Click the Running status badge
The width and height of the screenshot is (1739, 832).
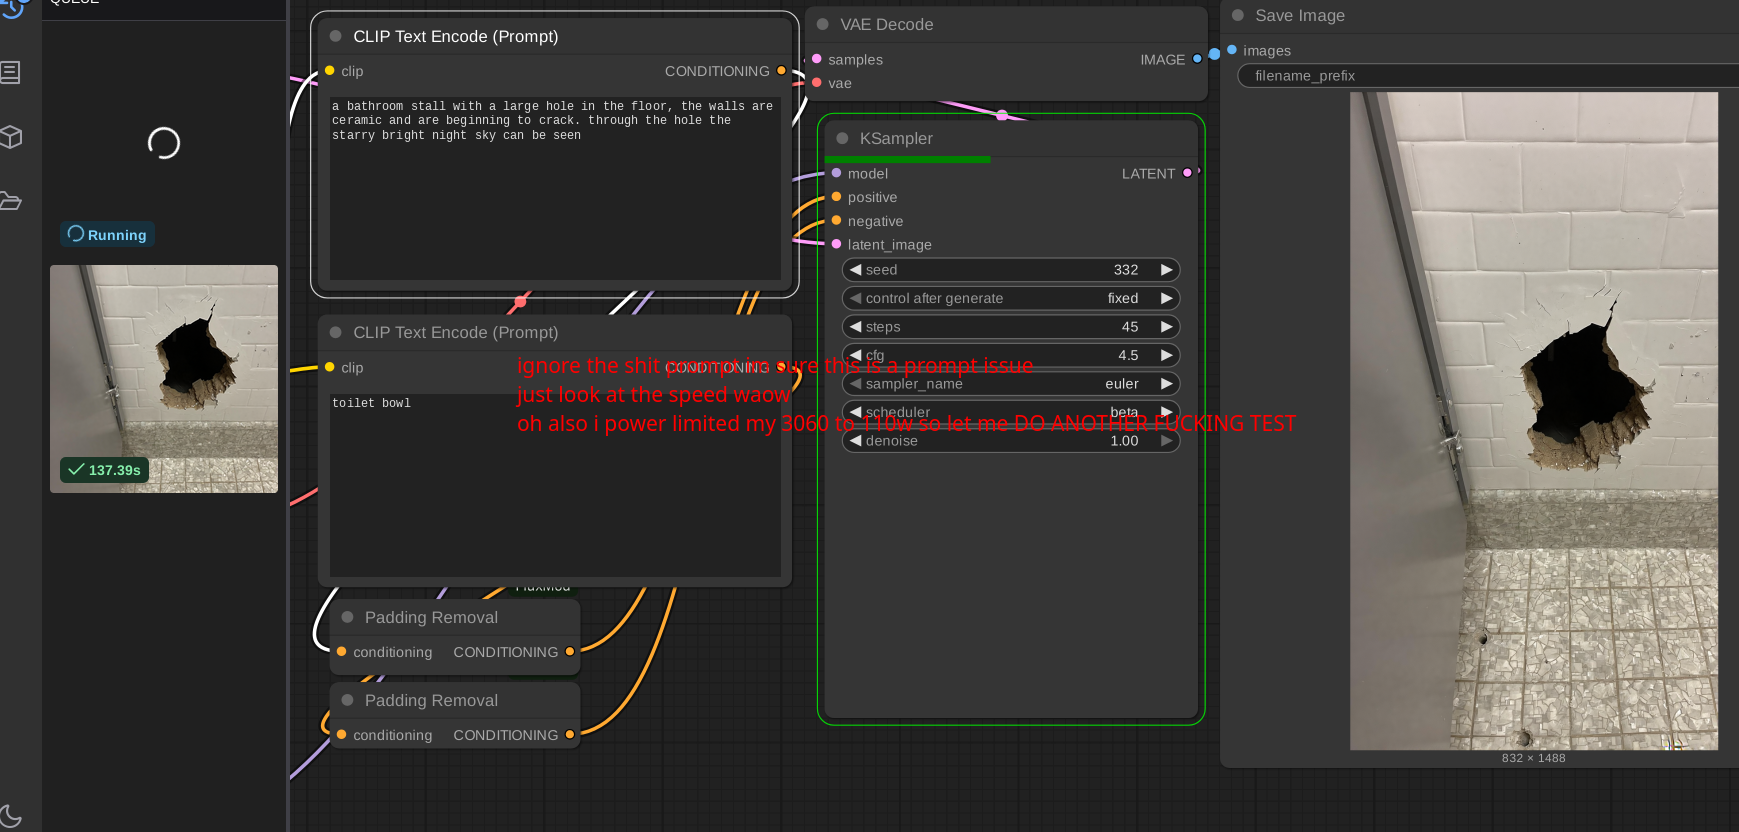(107, 235)
